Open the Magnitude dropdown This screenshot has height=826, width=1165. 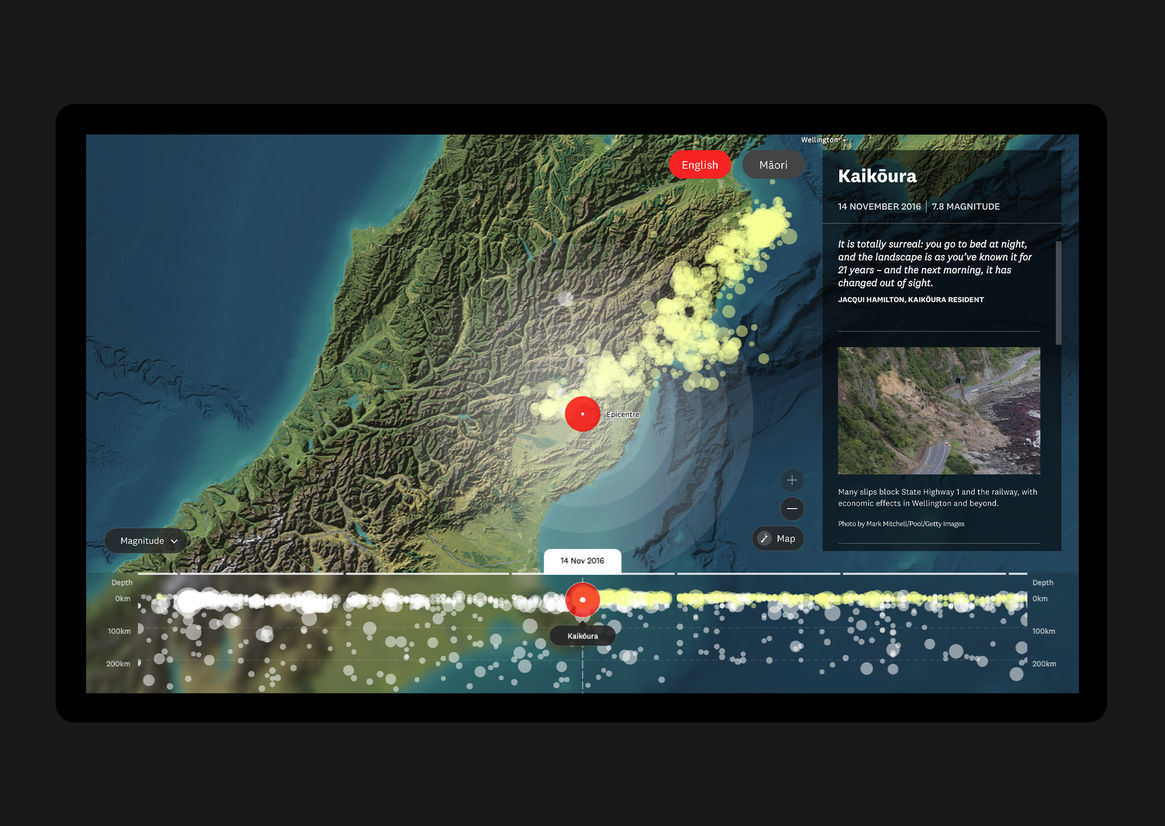pos(146,541)
